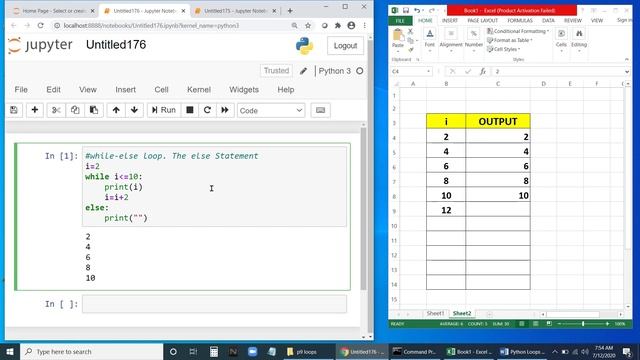Adjust the Excel zoom slider in status bar

(x=583, y=324)
